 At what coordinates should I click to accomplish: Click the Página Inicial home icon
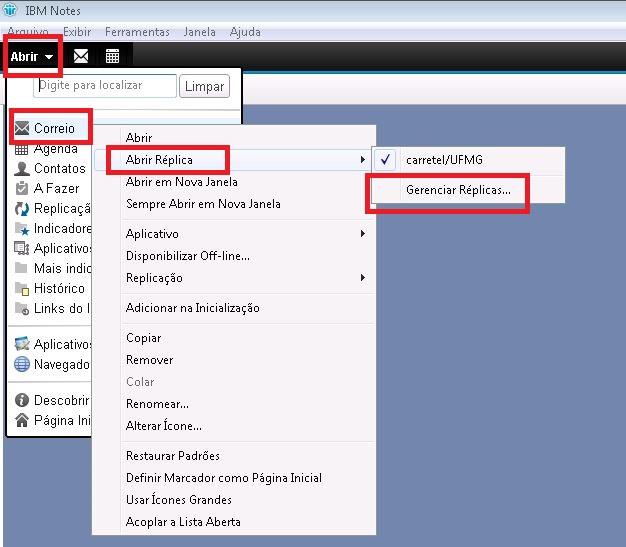[22, 420]
